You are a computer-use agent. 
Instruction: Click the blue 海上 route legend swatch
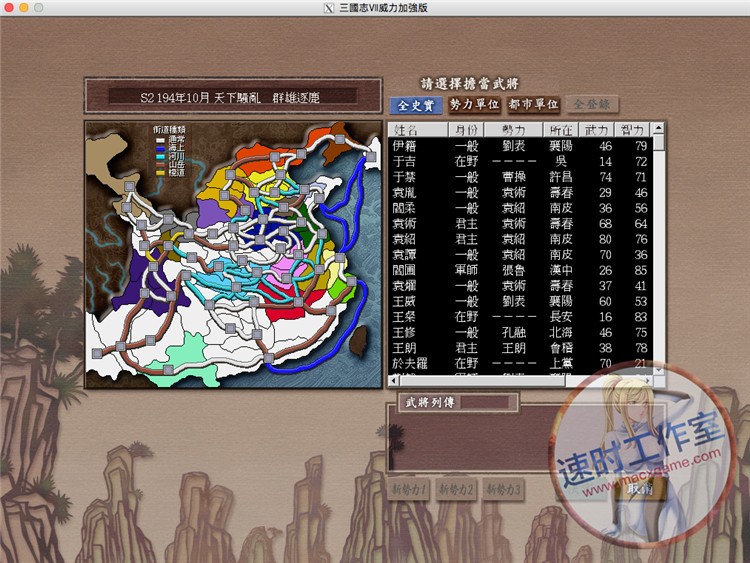tap(160, 148)
